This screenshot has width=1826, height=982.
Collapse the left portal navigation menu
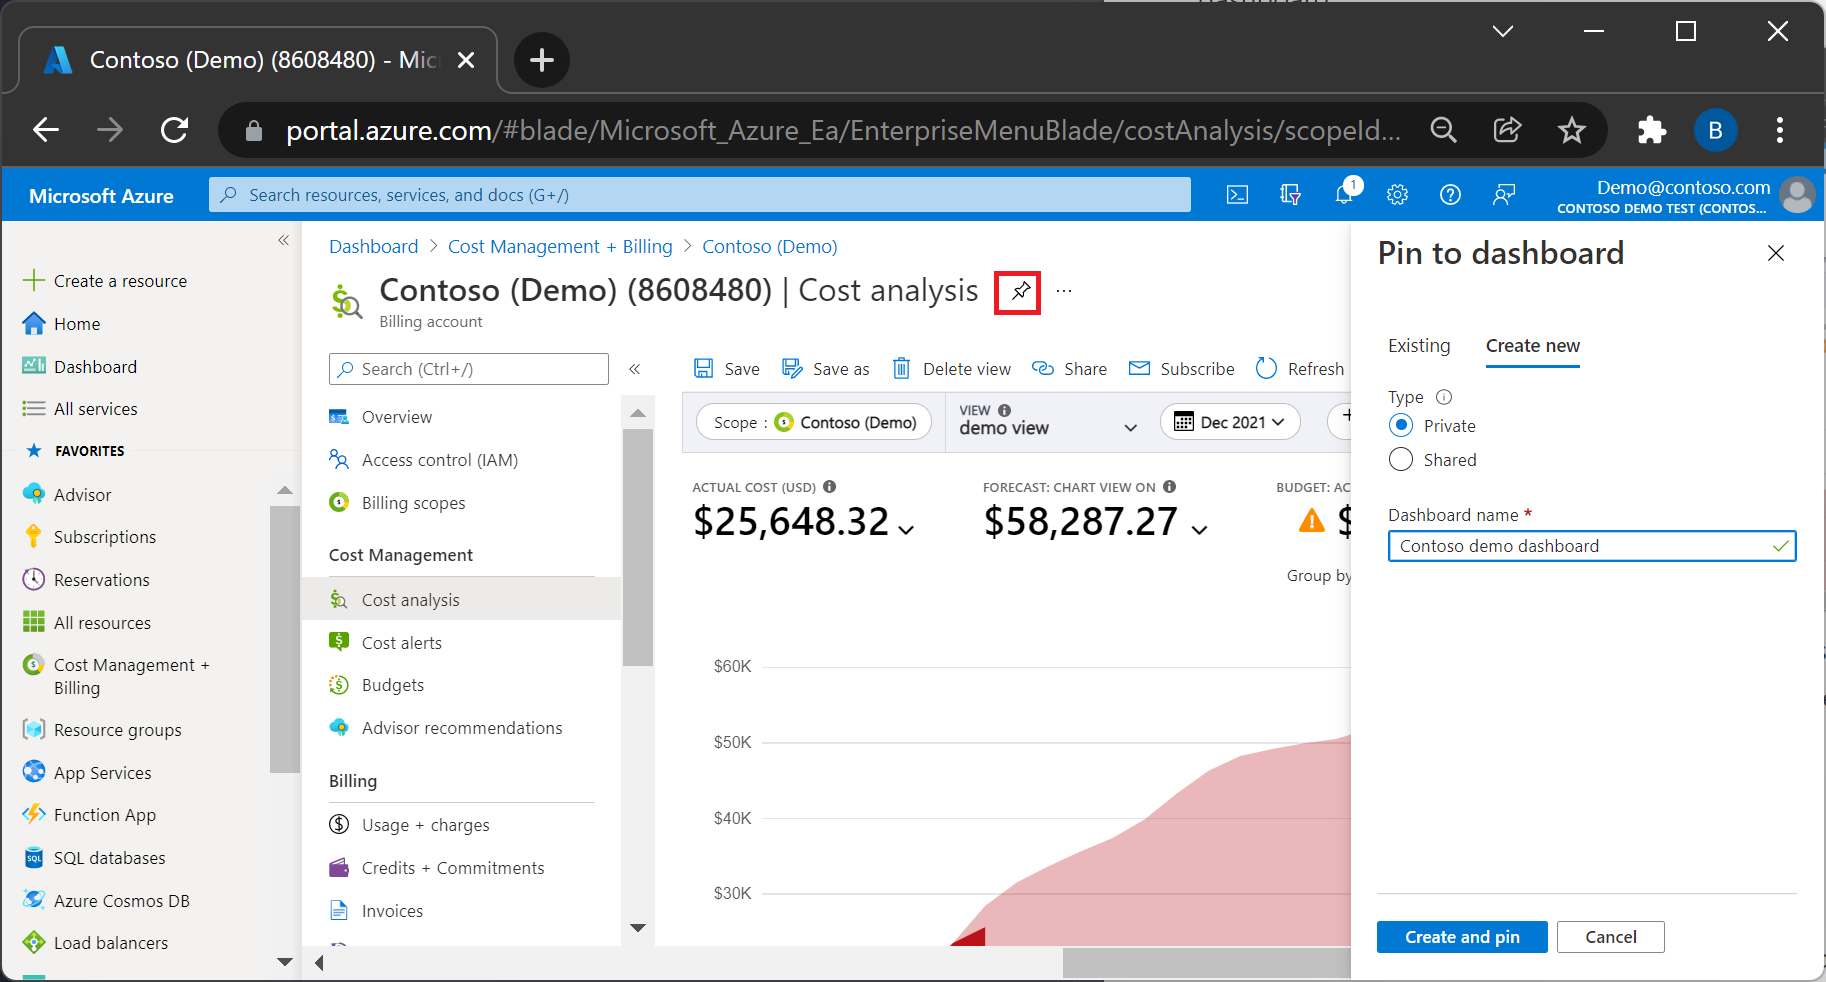point(283,240)
